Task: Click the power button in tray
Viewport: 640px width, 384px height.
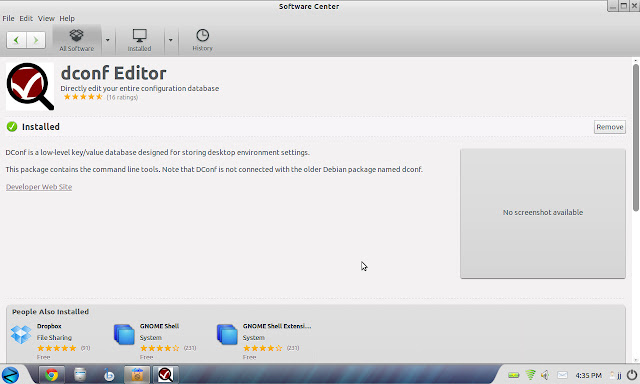Action: click(632, 375)
